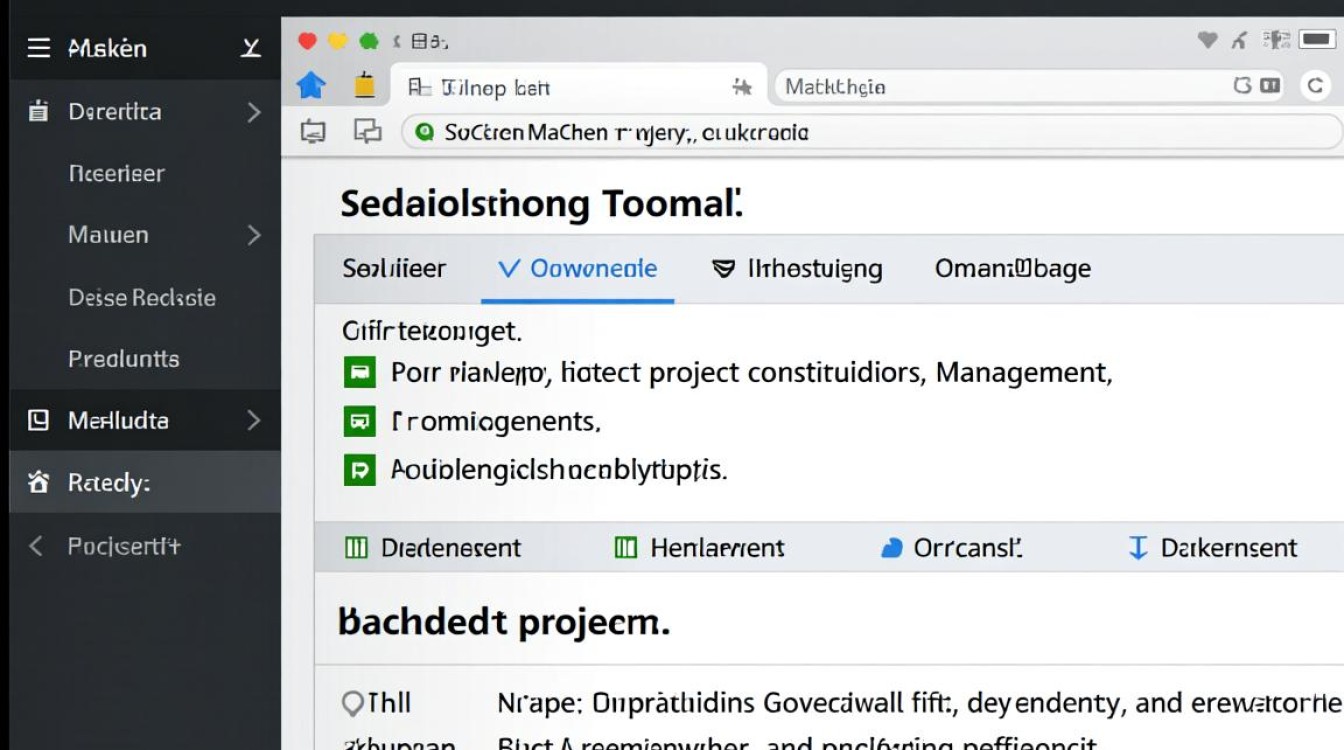The width and height of the screenshot is (1344, 750).
Task: Click the monitor icon left of address bar
Action: click(x=313, y=132)
